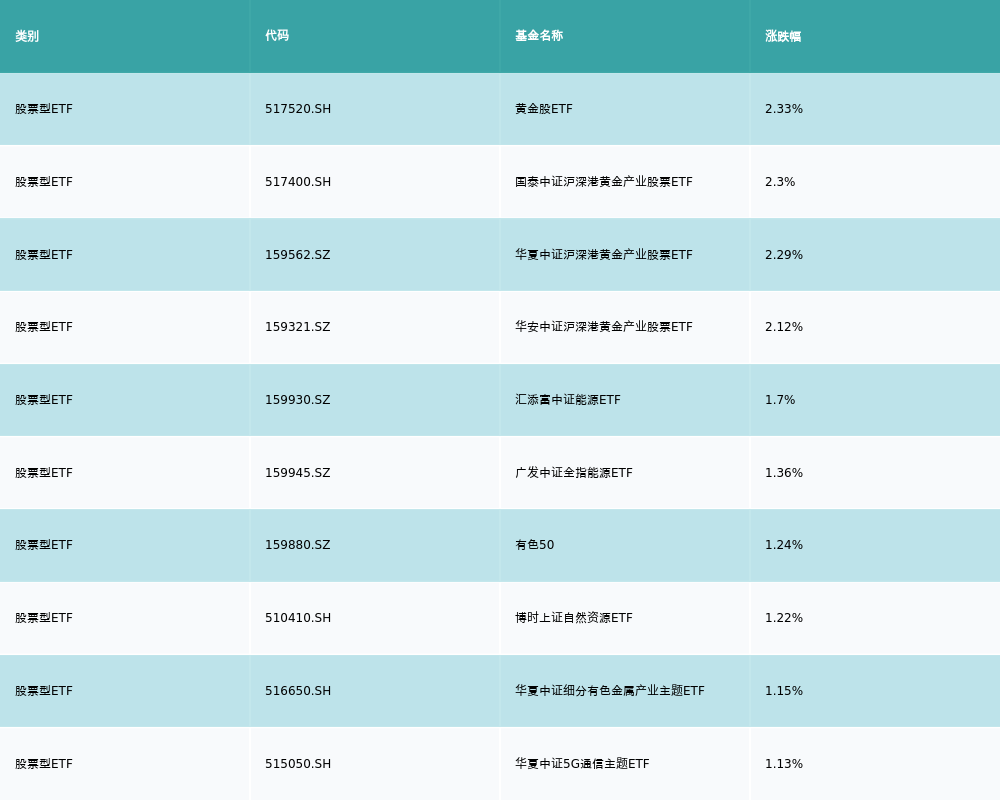This screenshot has height=800, width=1000.
Task: Click the 有色50 fund name
Action: (x=535, y=545)
